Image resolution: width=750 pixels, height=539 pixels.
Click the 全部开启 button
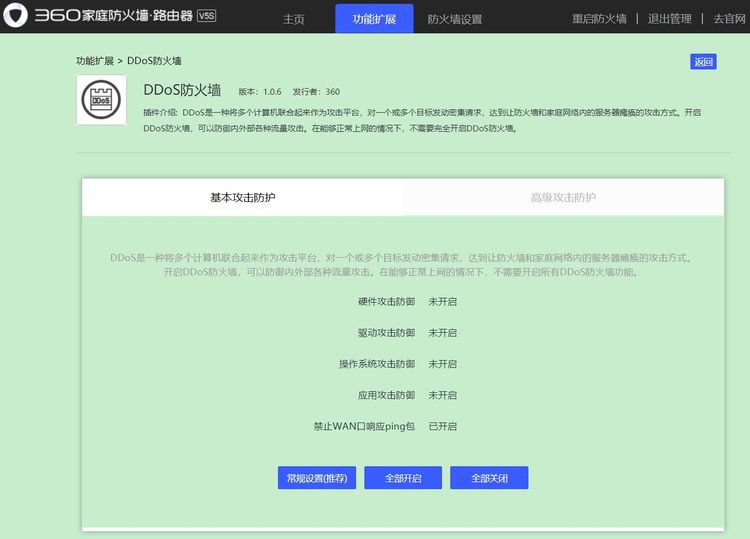point(403,478)
